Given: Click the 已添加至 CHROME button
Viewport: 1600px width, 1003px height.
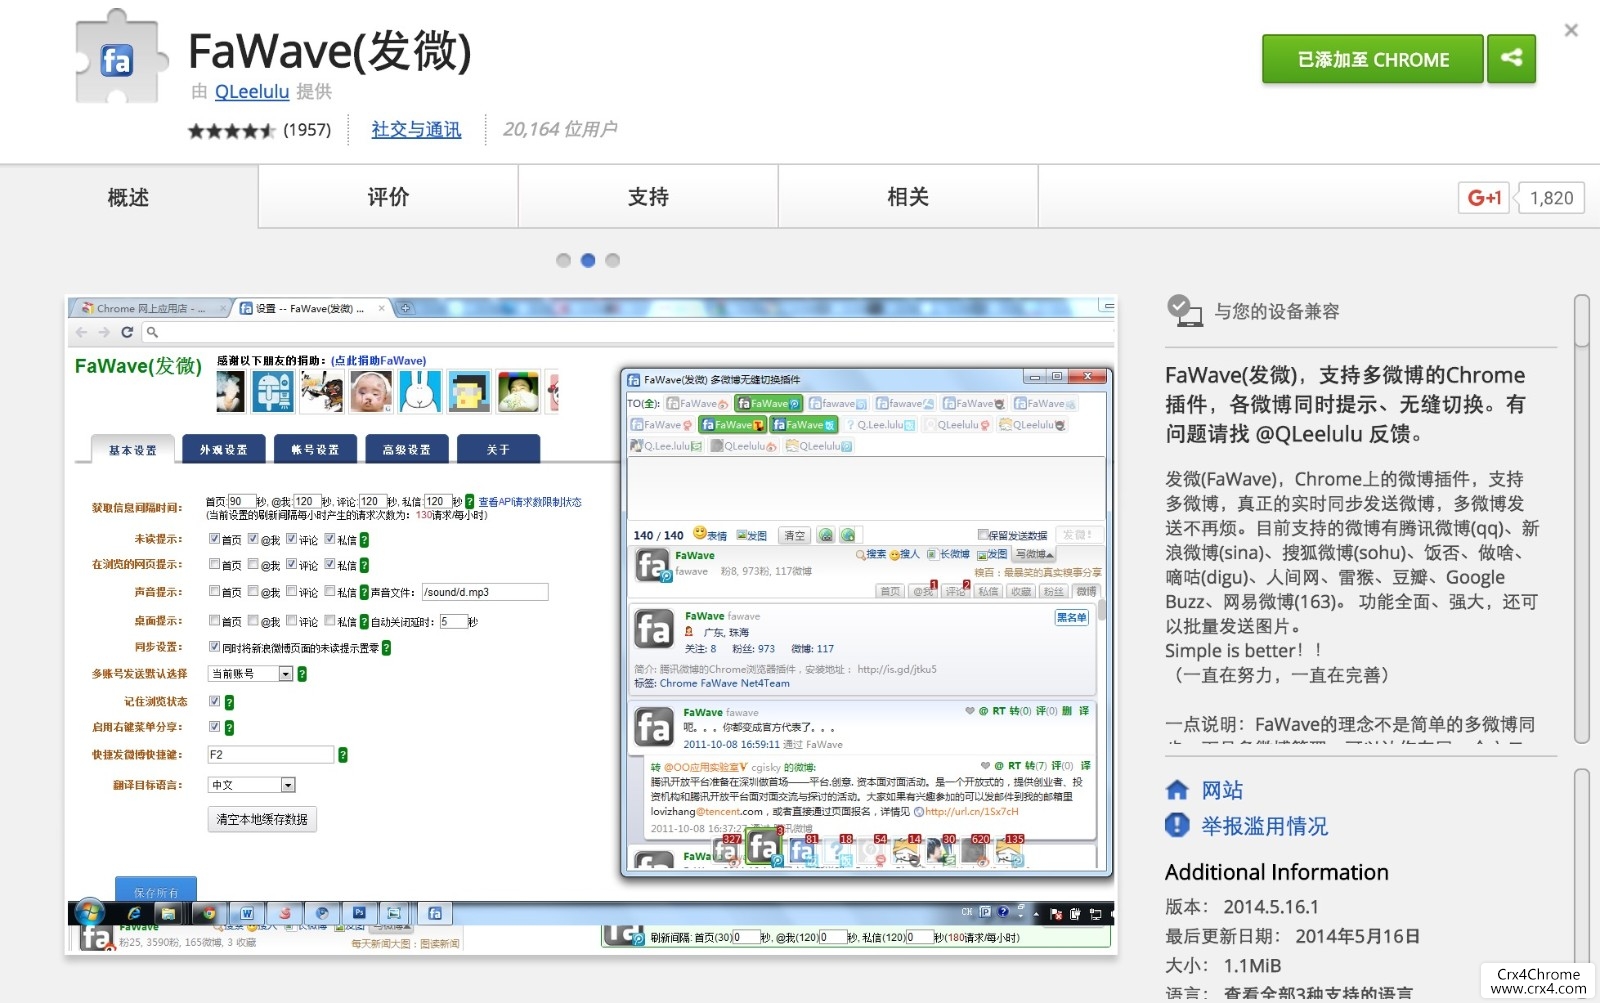Looking at the screenshot, I should [x=1373, y=59].
